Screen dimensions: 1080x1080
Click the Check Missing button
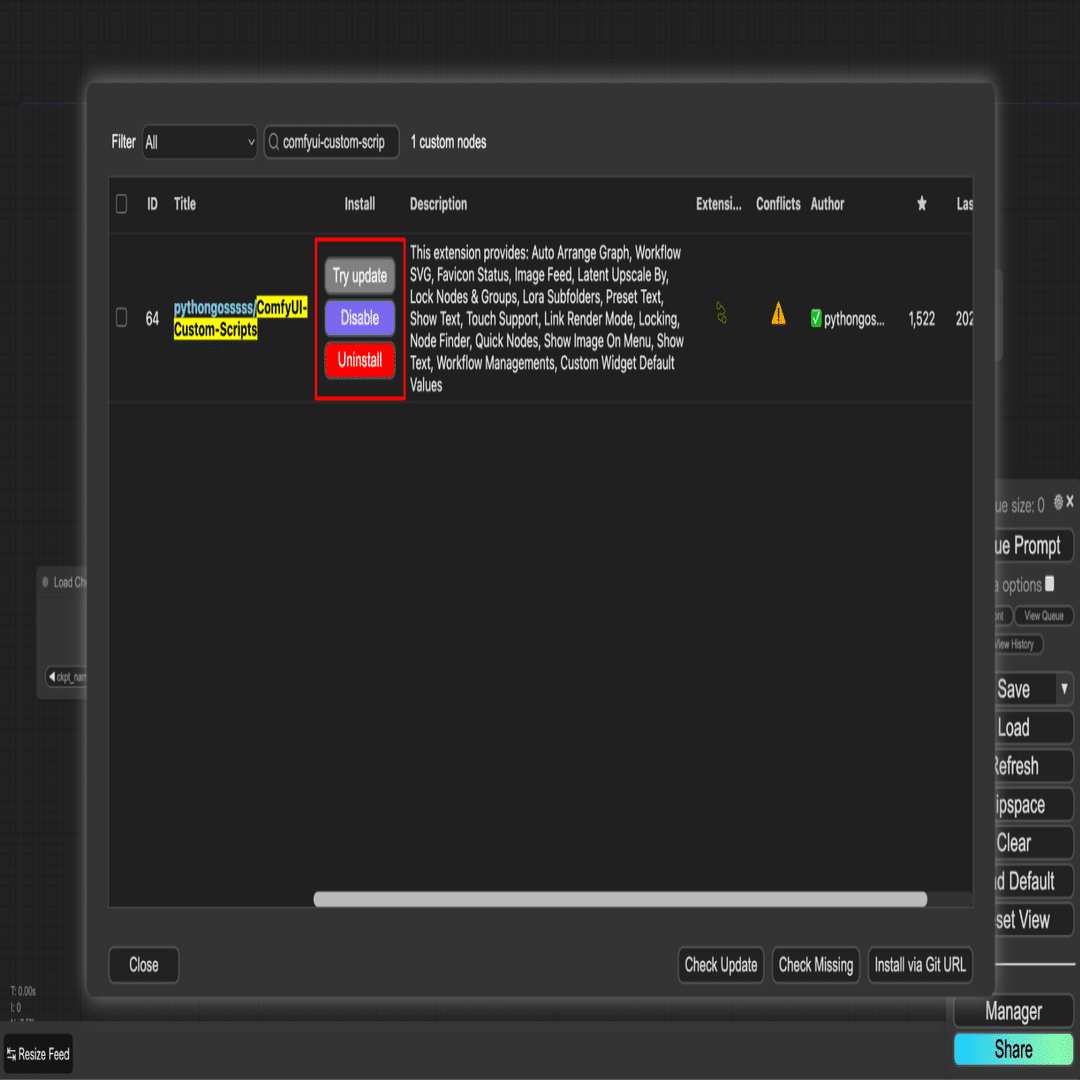click(x=816, y=965)
